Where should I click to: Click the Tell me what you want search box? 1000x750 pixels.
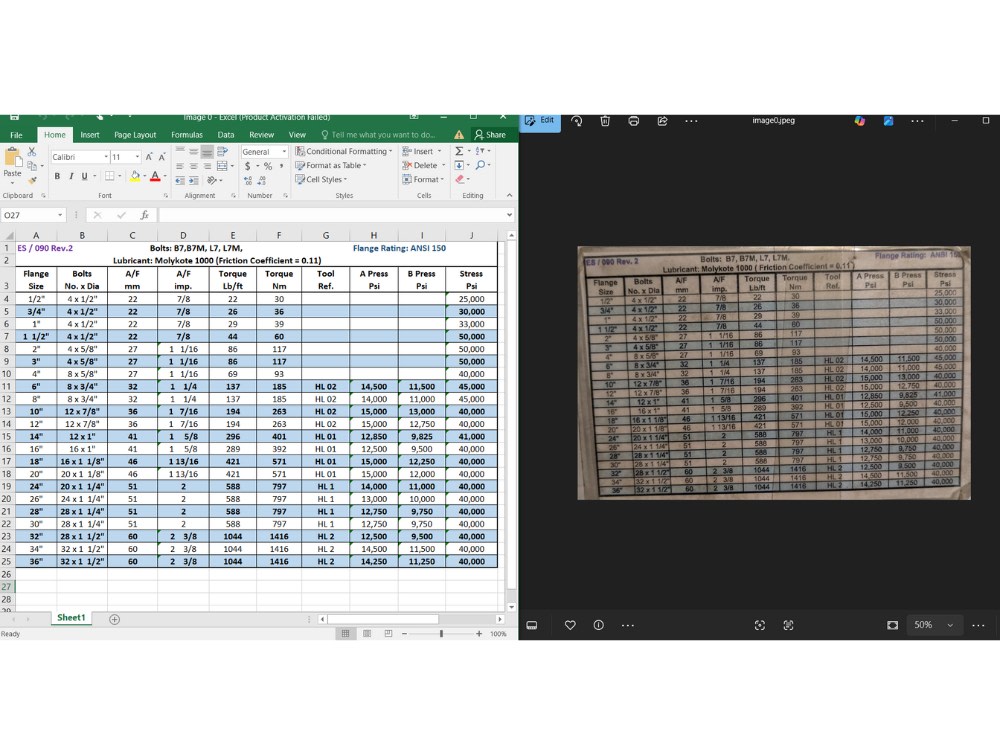tap(378, 135)
